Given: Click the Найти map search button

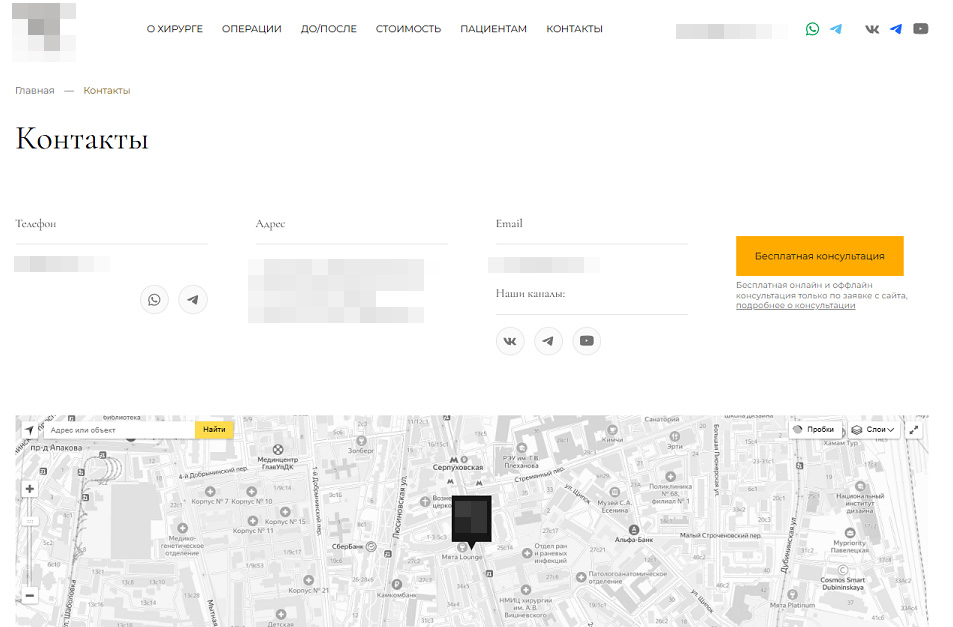Looking at the screenshot, I should click(x=214, y=430).
